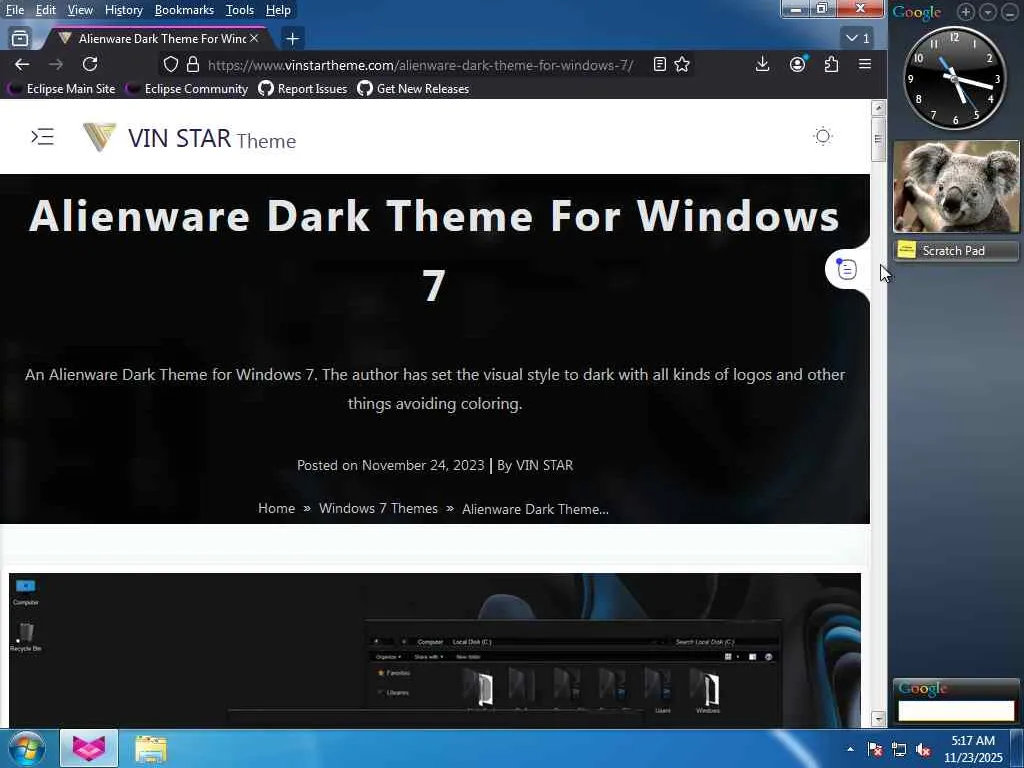This screenshot has width=1024, height=768.
Task: Open the account profile icon
Action: (797, 64)
